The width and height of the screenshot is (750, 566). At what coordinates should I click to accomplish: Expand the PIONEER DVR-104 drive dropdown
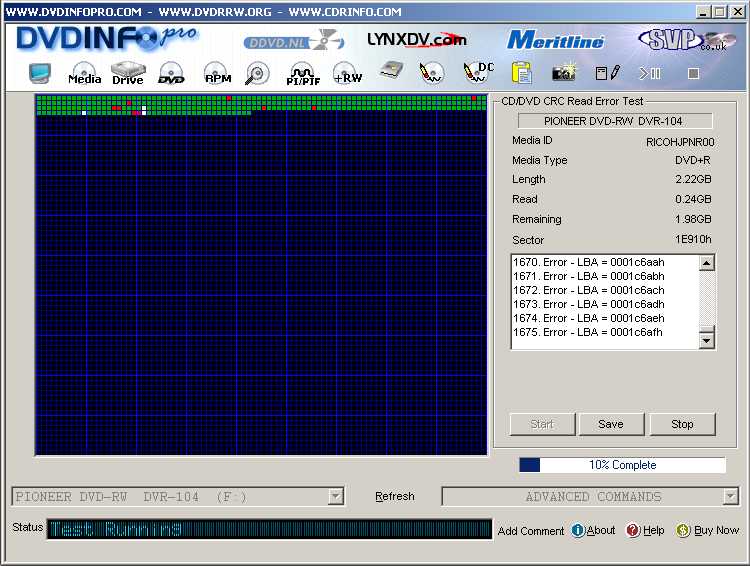pyautogui.click(x=336, y=497)
